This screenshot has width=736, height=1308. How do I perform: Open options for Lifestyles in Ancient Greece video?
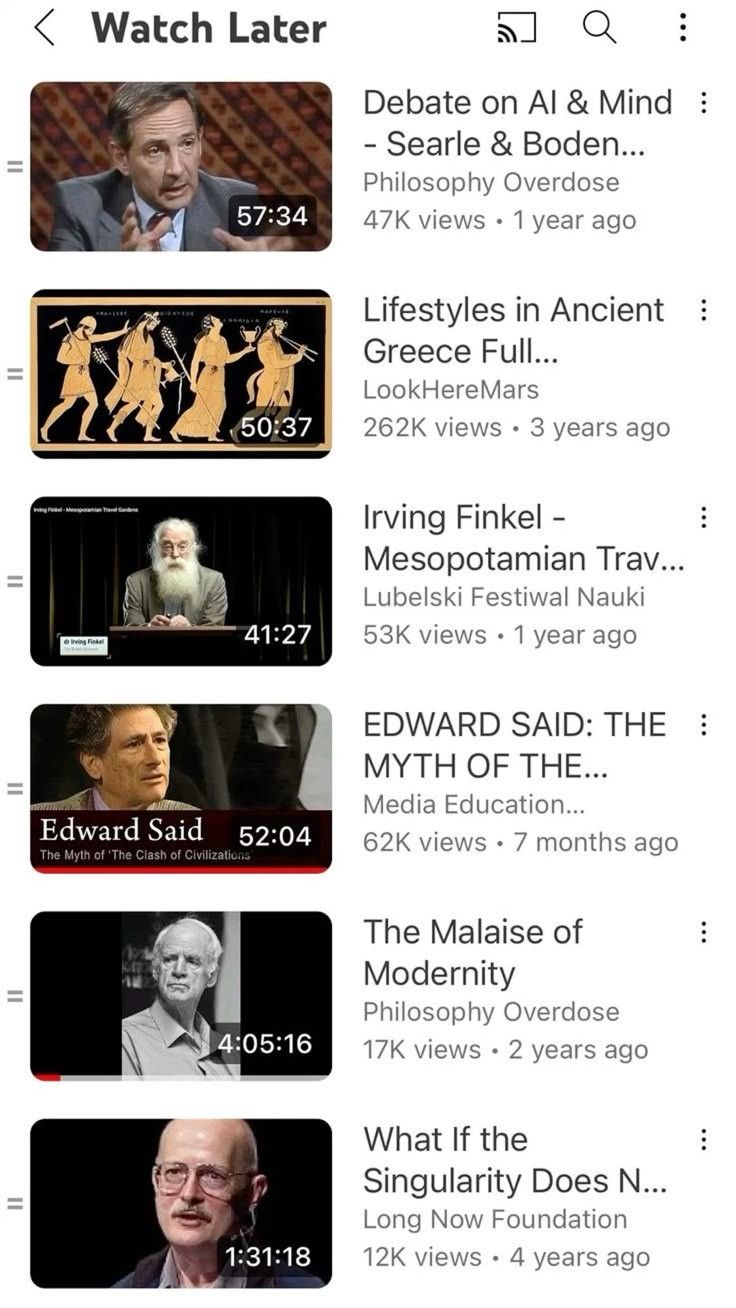point(704,310)
